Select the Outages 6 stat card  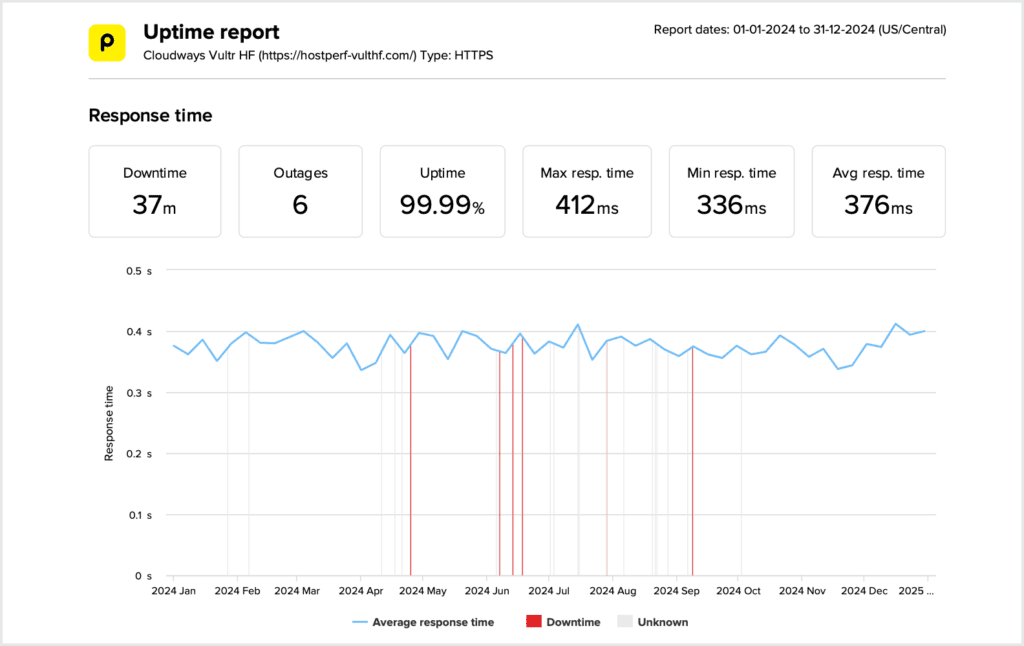pos(300,191)
